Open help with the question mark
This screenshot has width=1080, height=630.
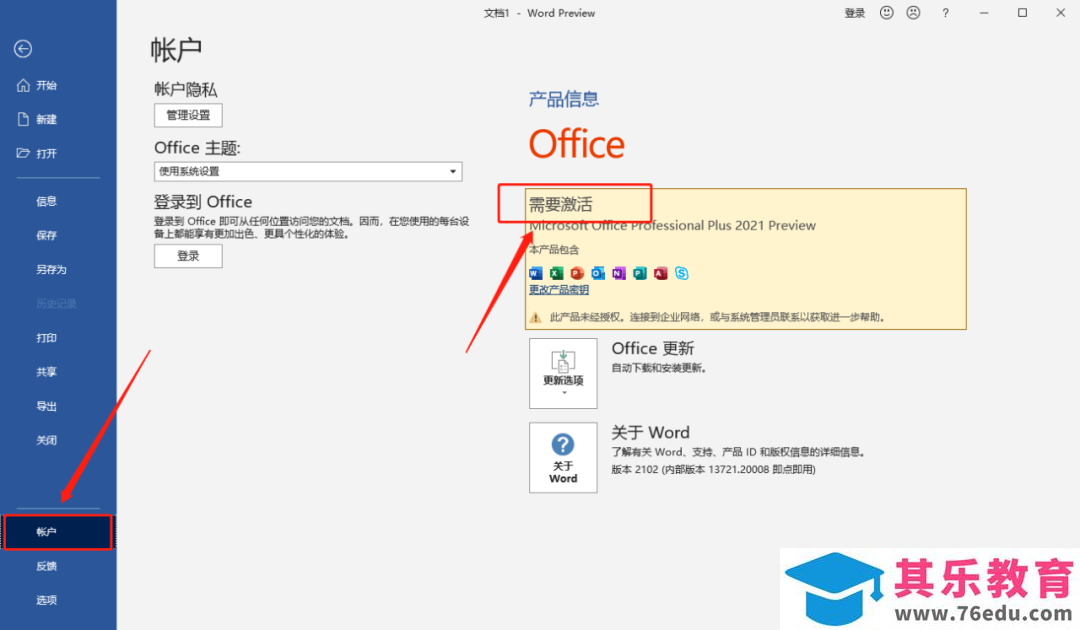[946, 13]
